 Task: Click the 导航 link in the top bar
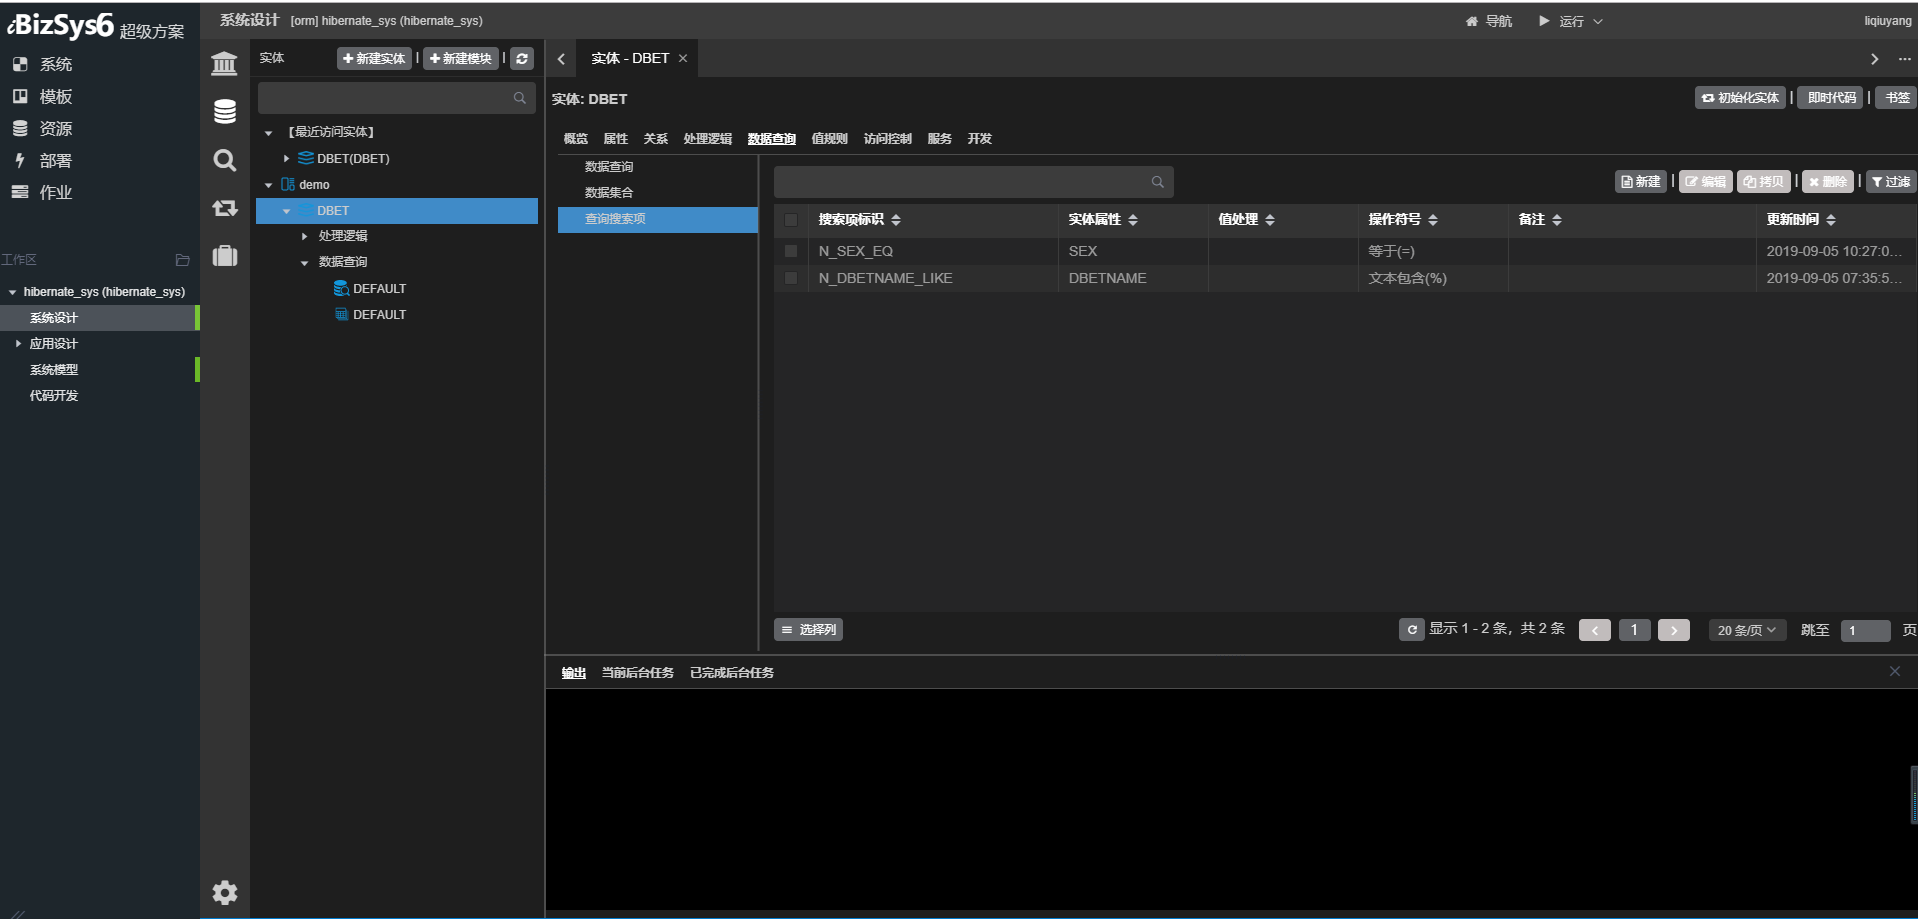pyautogui.click(x=1489, y=21)
